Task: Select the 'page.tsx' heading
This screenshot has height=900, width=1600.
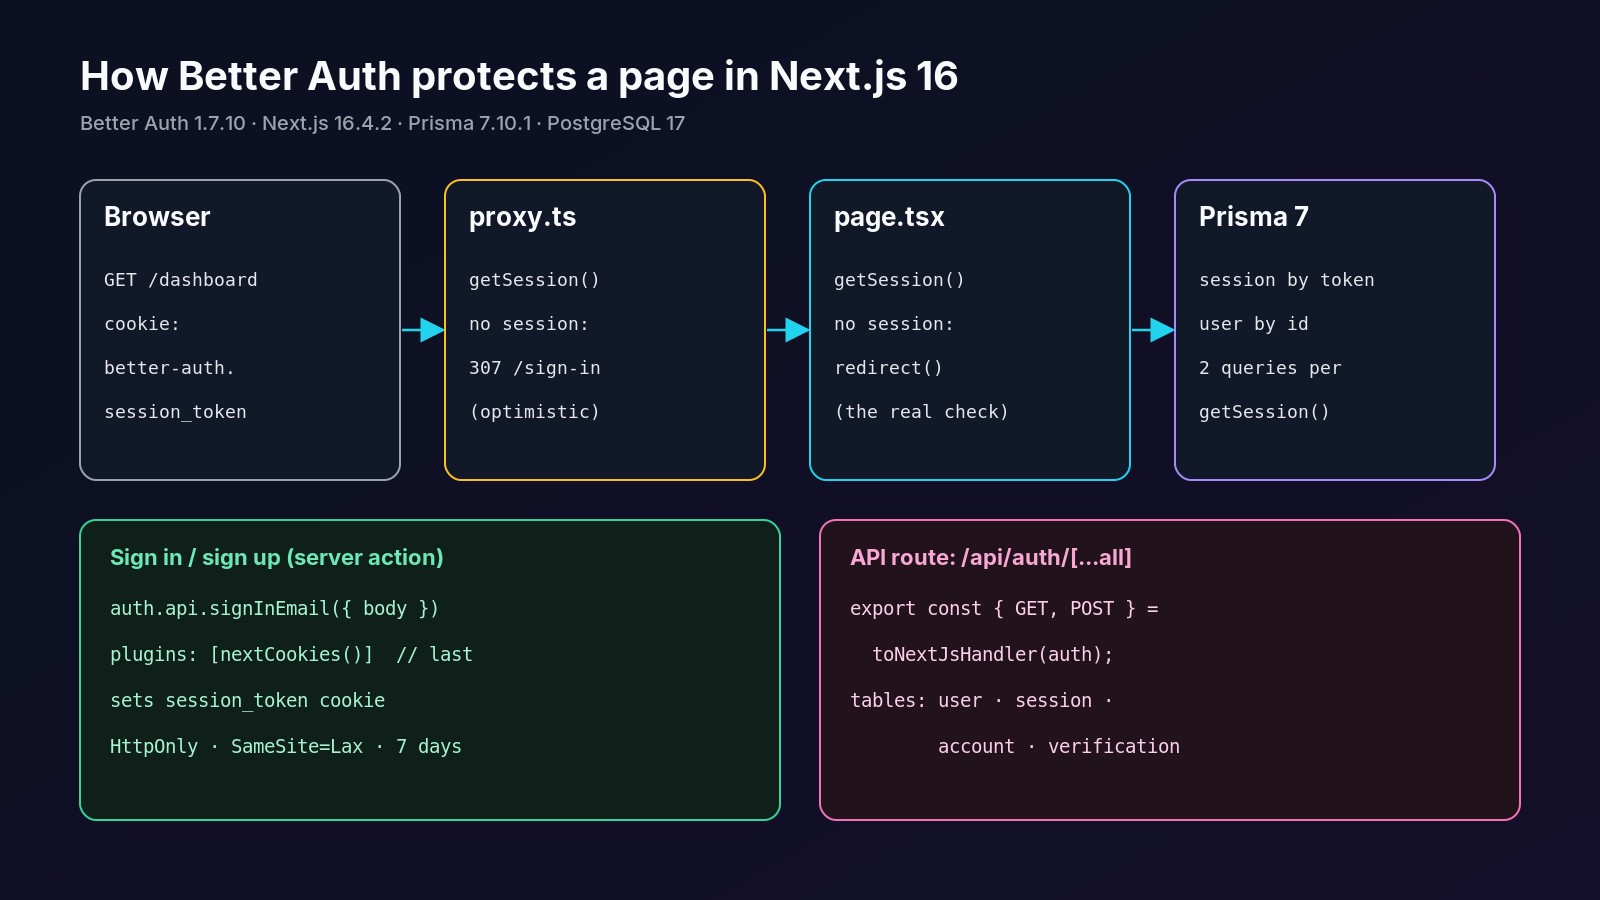Action: [889, 218]
